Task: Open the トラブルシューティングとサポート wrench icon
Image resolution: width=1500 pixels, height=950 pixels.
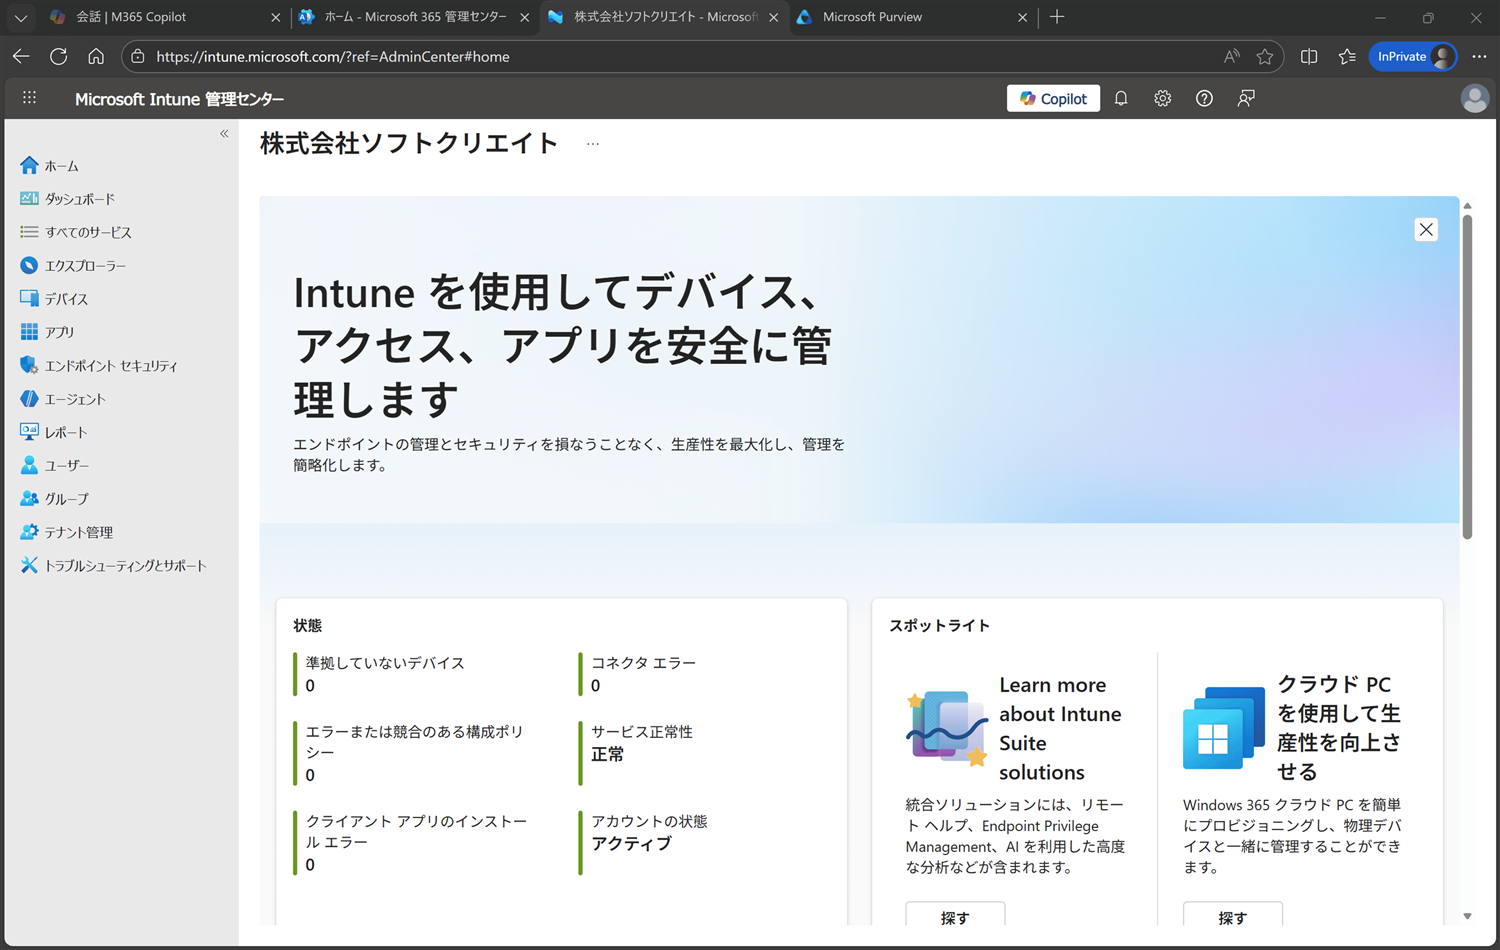Action: [x=29, y=565]
